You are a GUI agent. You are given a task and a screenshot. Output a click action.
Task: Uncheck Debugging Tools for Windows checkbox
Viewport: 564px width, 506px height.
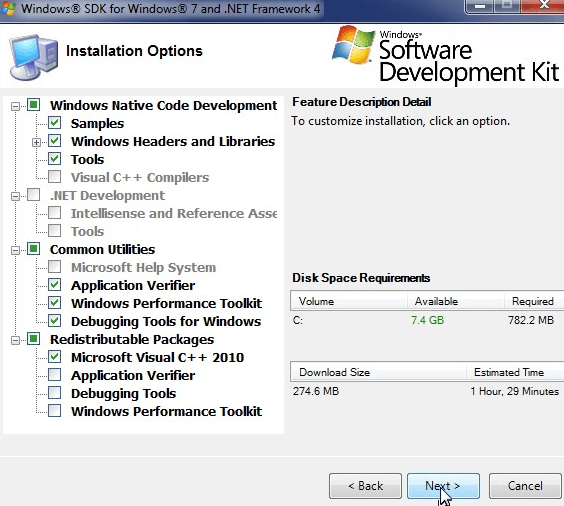pos(55,321)
